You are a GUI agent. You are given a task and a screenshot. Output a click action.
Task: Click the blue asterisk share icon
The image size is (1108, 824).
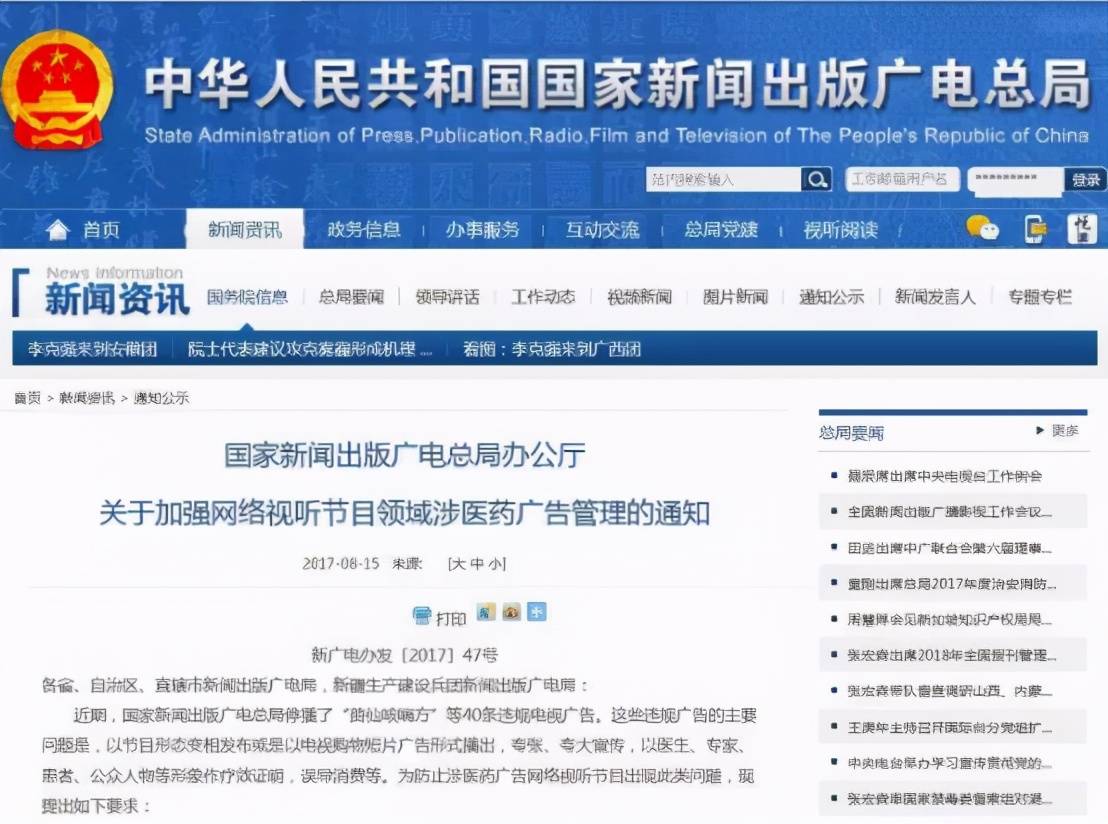537,611
